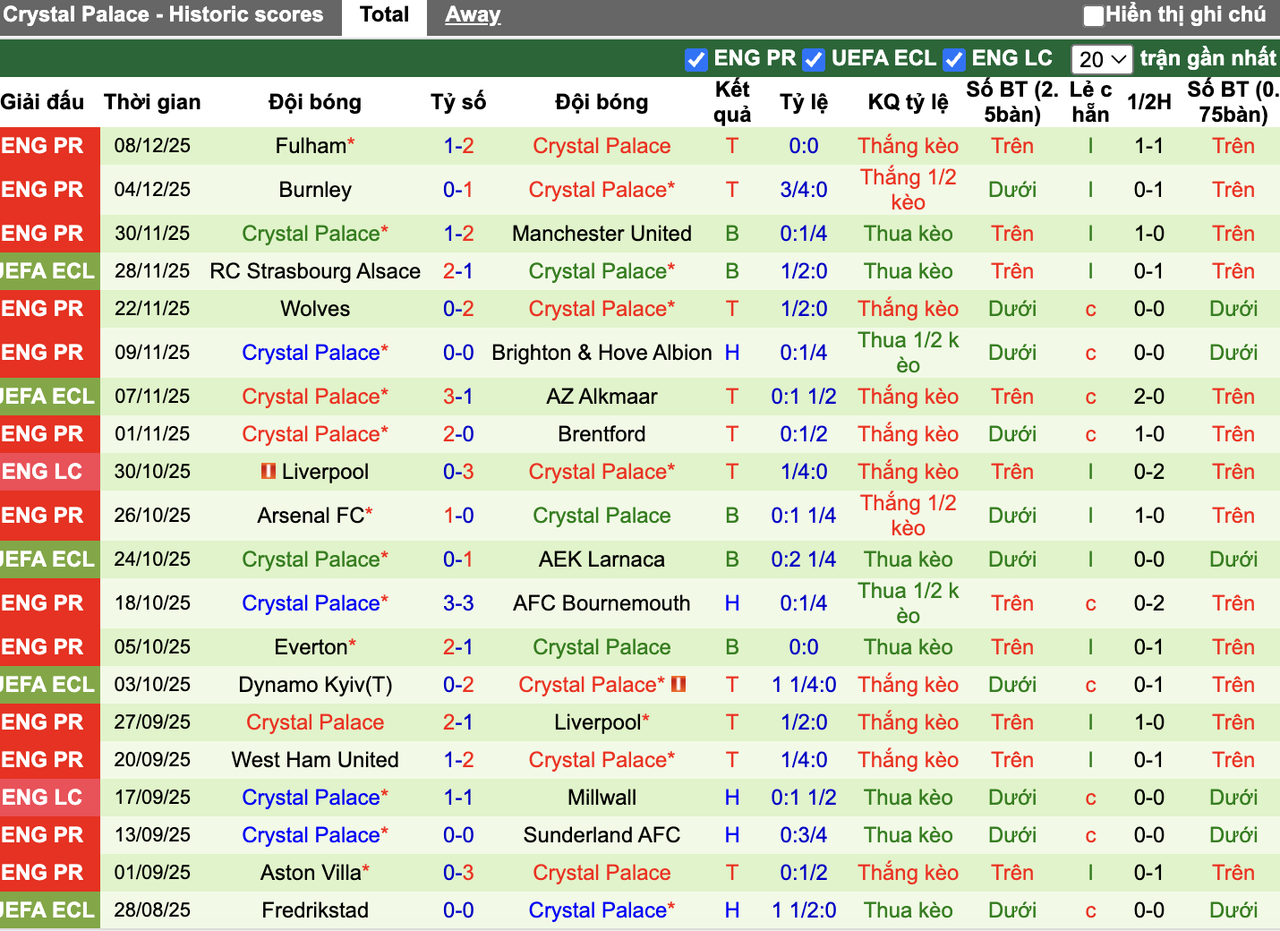The height and width of the screenshot is (931, 1280).
Task: Click the Tỷ số column header
Action: coord(459,102)
